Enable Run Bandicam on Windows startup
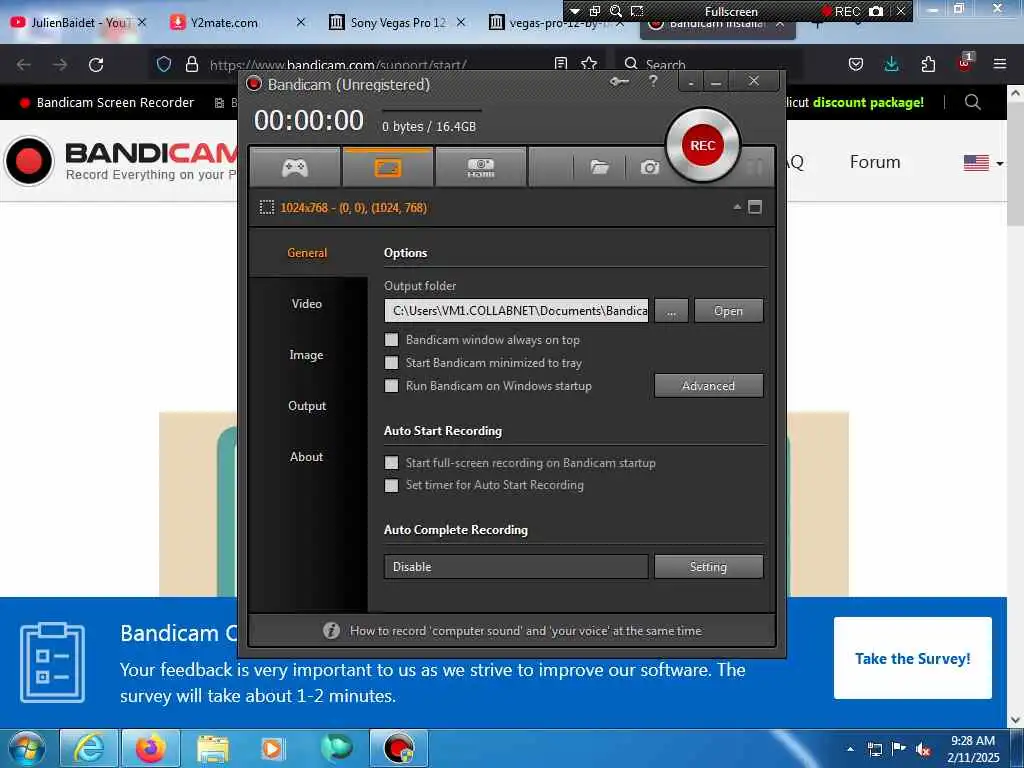 tap(391, 385)
